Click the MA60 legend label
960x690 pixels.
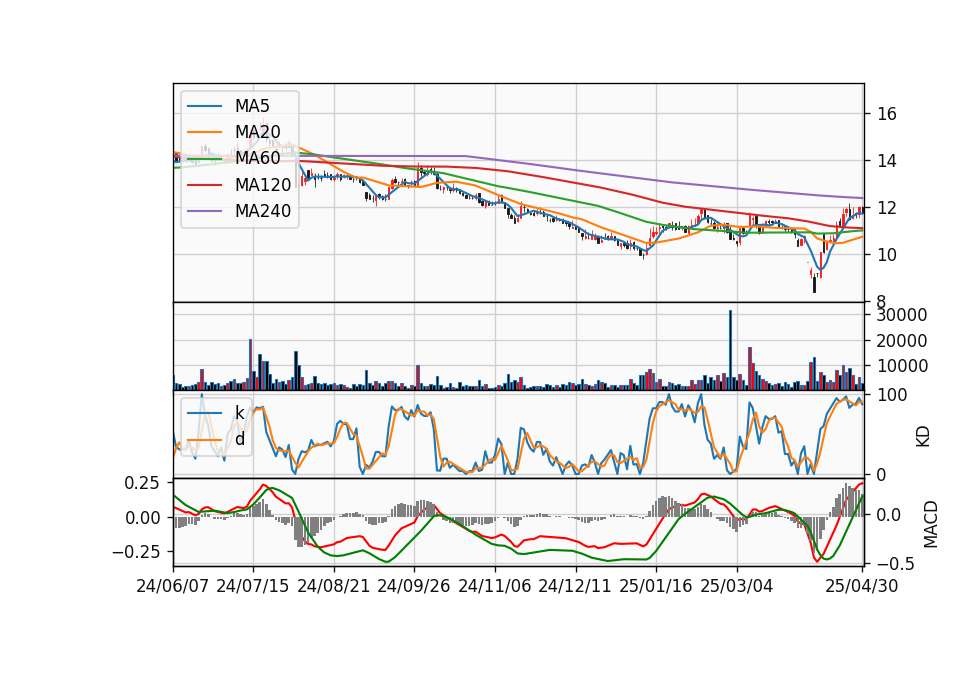[257, 159]
